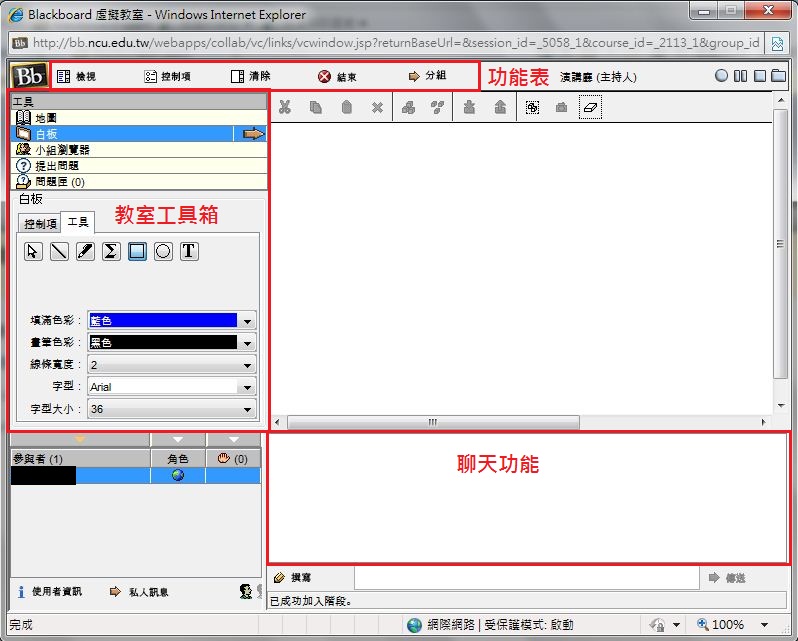Click the chat message input field
Image resolution: width=798 pixels, height=641 pixels.
coord(526,578)
